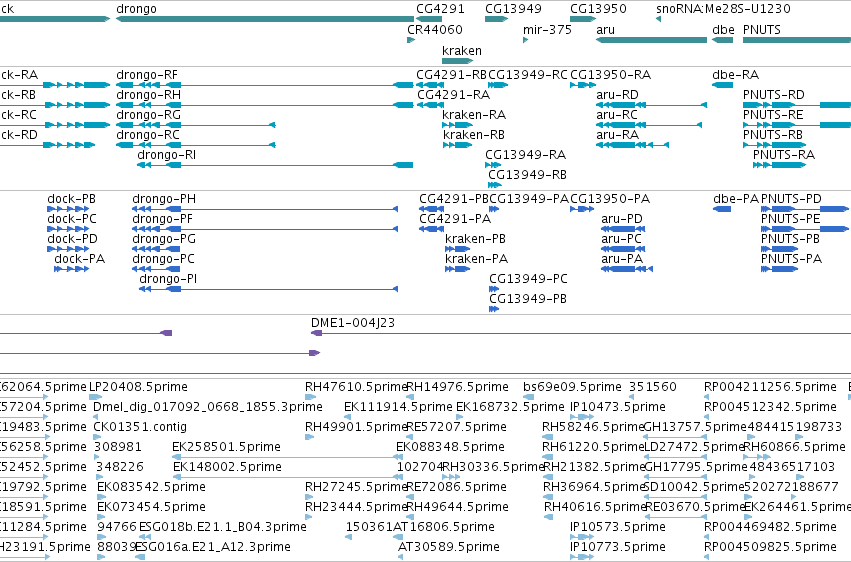This screenshot has width=851, height=562.
Task: Select the kraken gene glyph bar
Action: point(458,61)
